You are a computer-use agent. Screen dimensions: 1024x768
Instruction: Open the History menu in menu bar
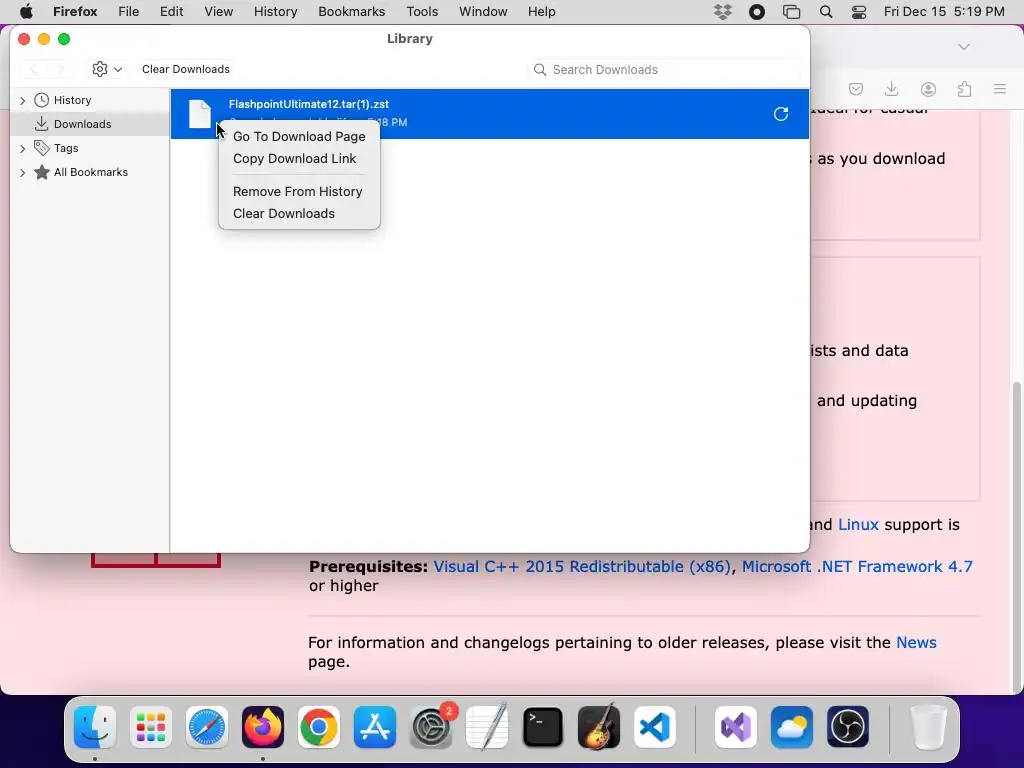click(276, 12)
